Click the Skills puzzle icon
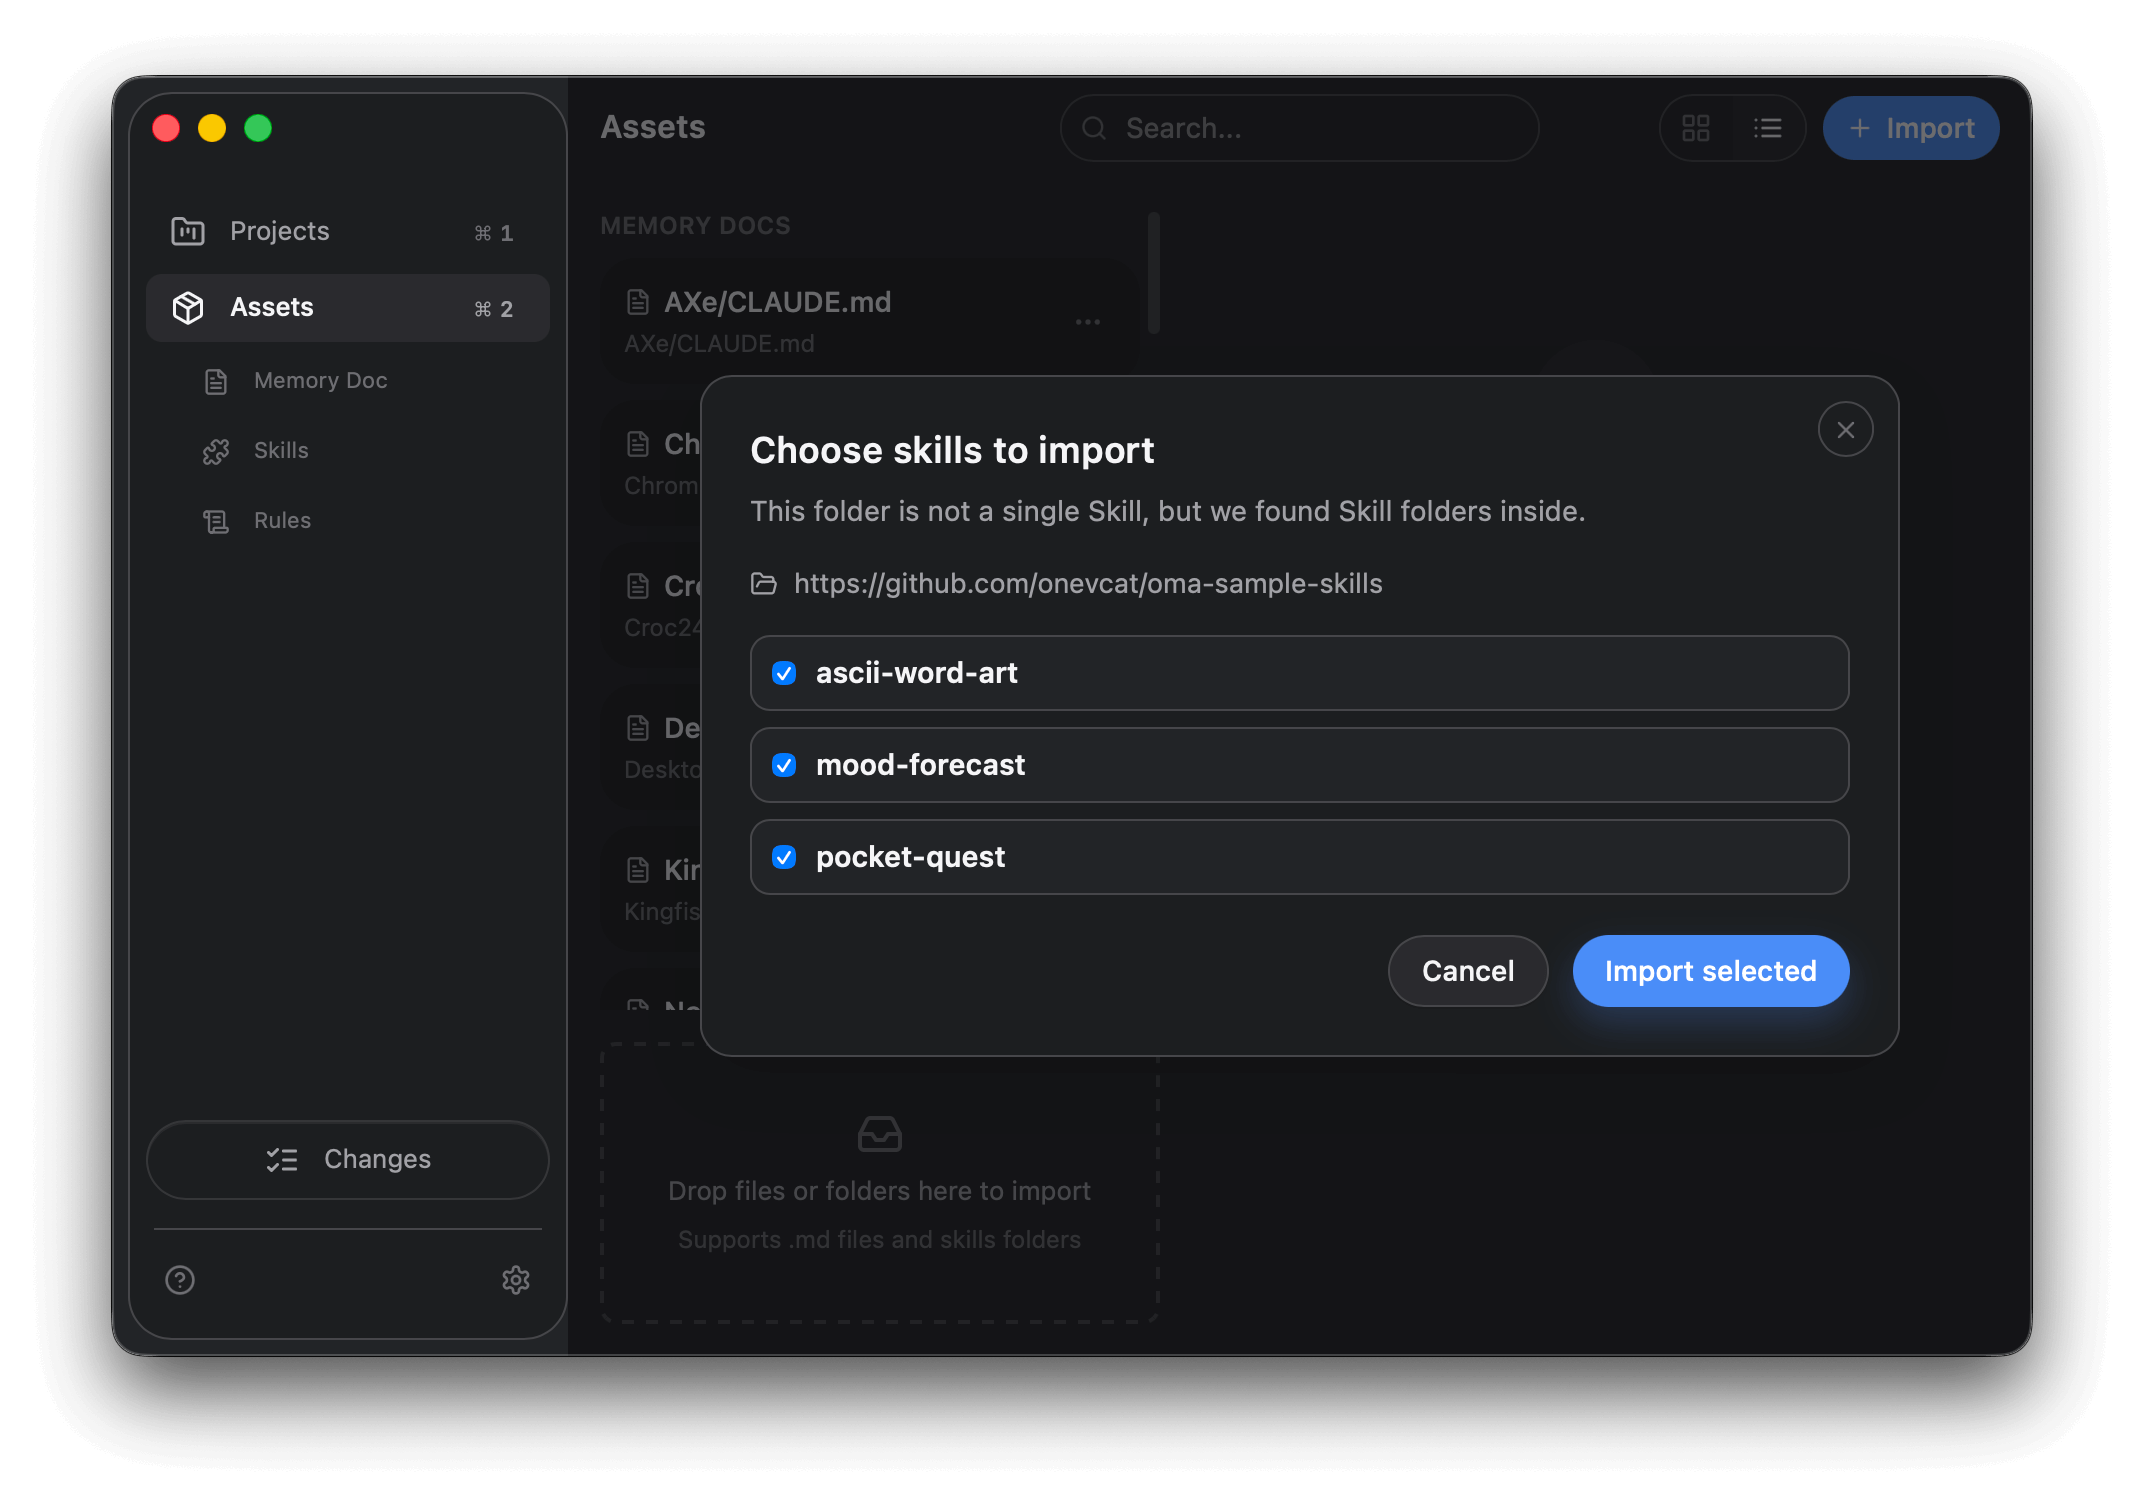The image size is (2144, 1504). coord(216,452)
